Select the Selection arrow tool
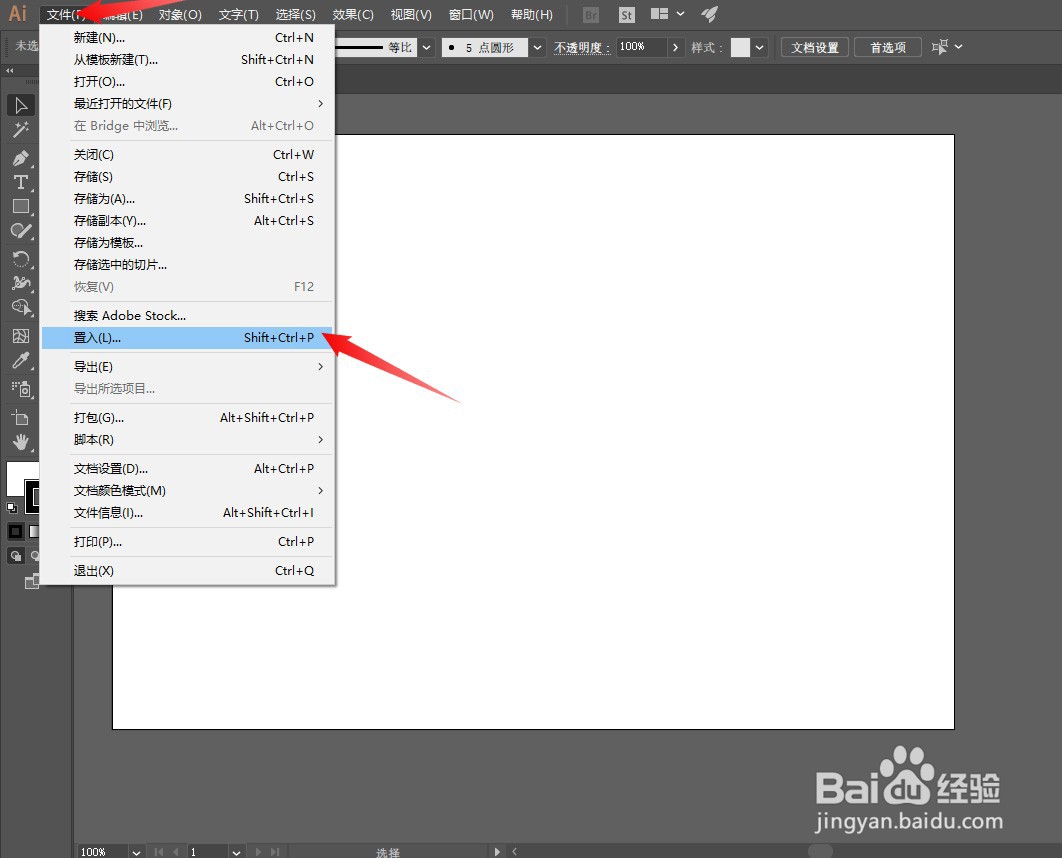The width and height of the screenshot is (1062, 858). point(21,106)
